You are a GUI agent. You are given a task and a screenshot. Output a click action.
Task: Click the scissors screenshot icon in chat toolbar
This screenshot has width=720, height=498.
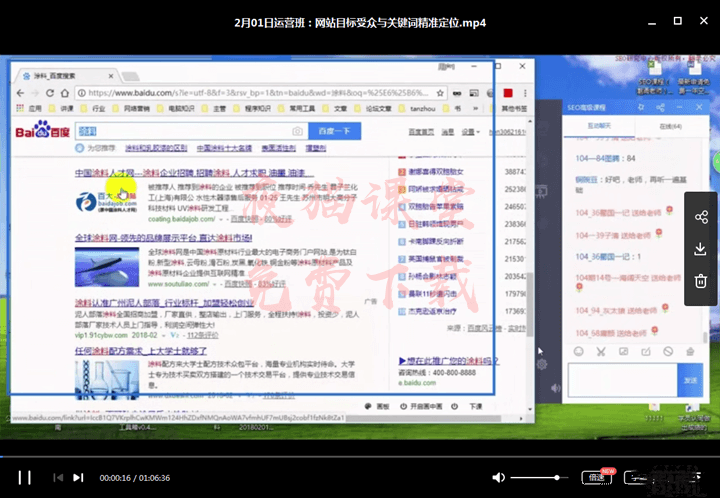pyautogui.click(x=601, y=352)
